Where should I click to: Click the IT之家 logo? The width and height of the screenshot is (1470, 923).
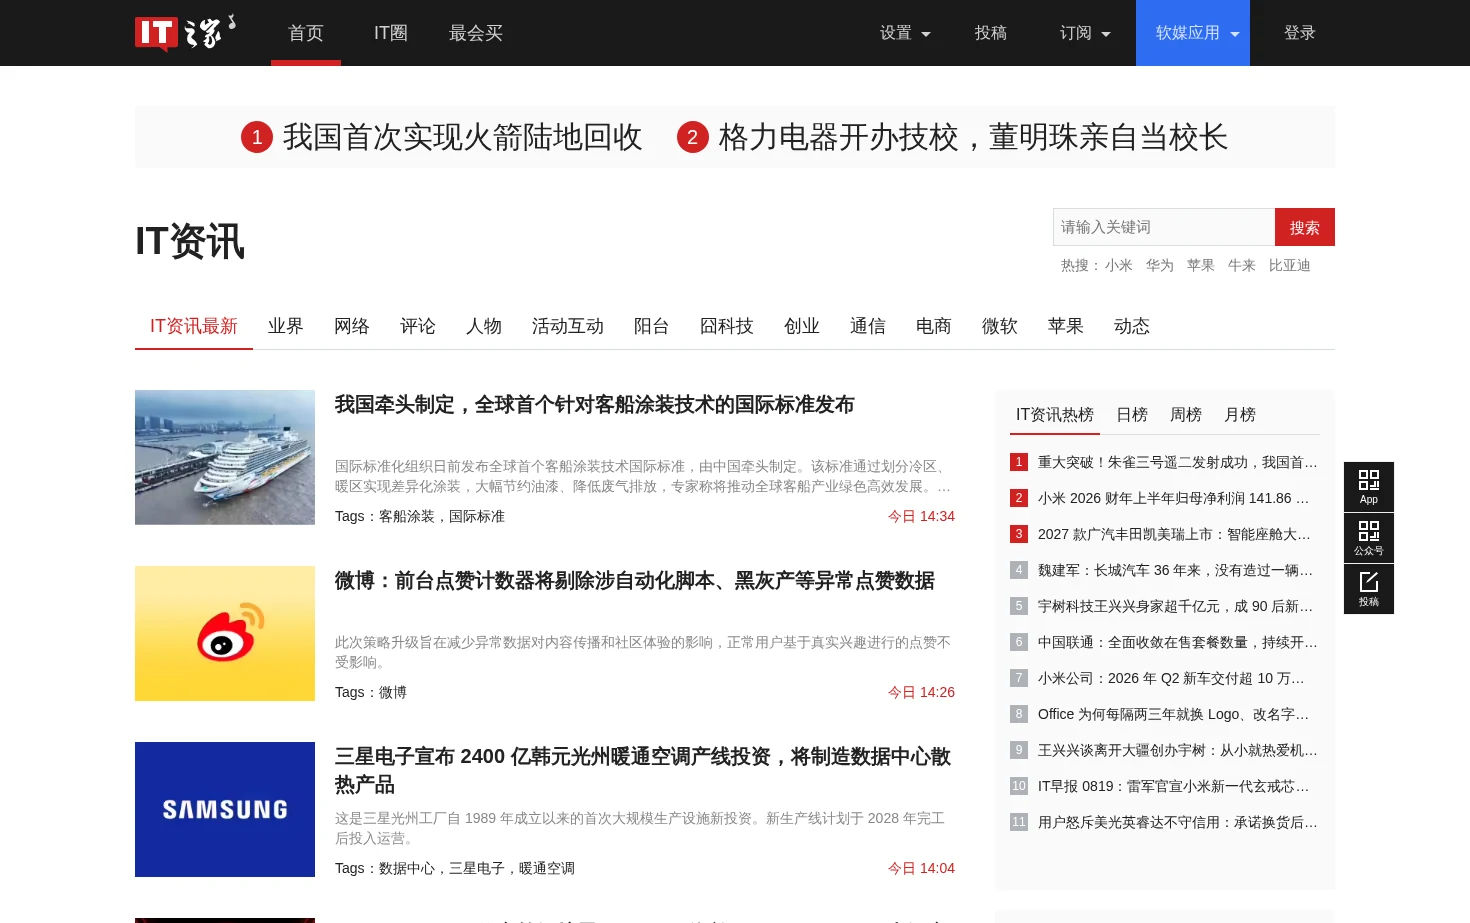185,32
